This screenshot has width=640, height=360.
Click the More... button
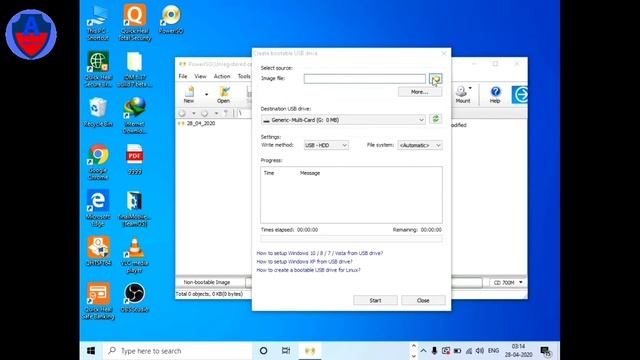click(420, 92)
